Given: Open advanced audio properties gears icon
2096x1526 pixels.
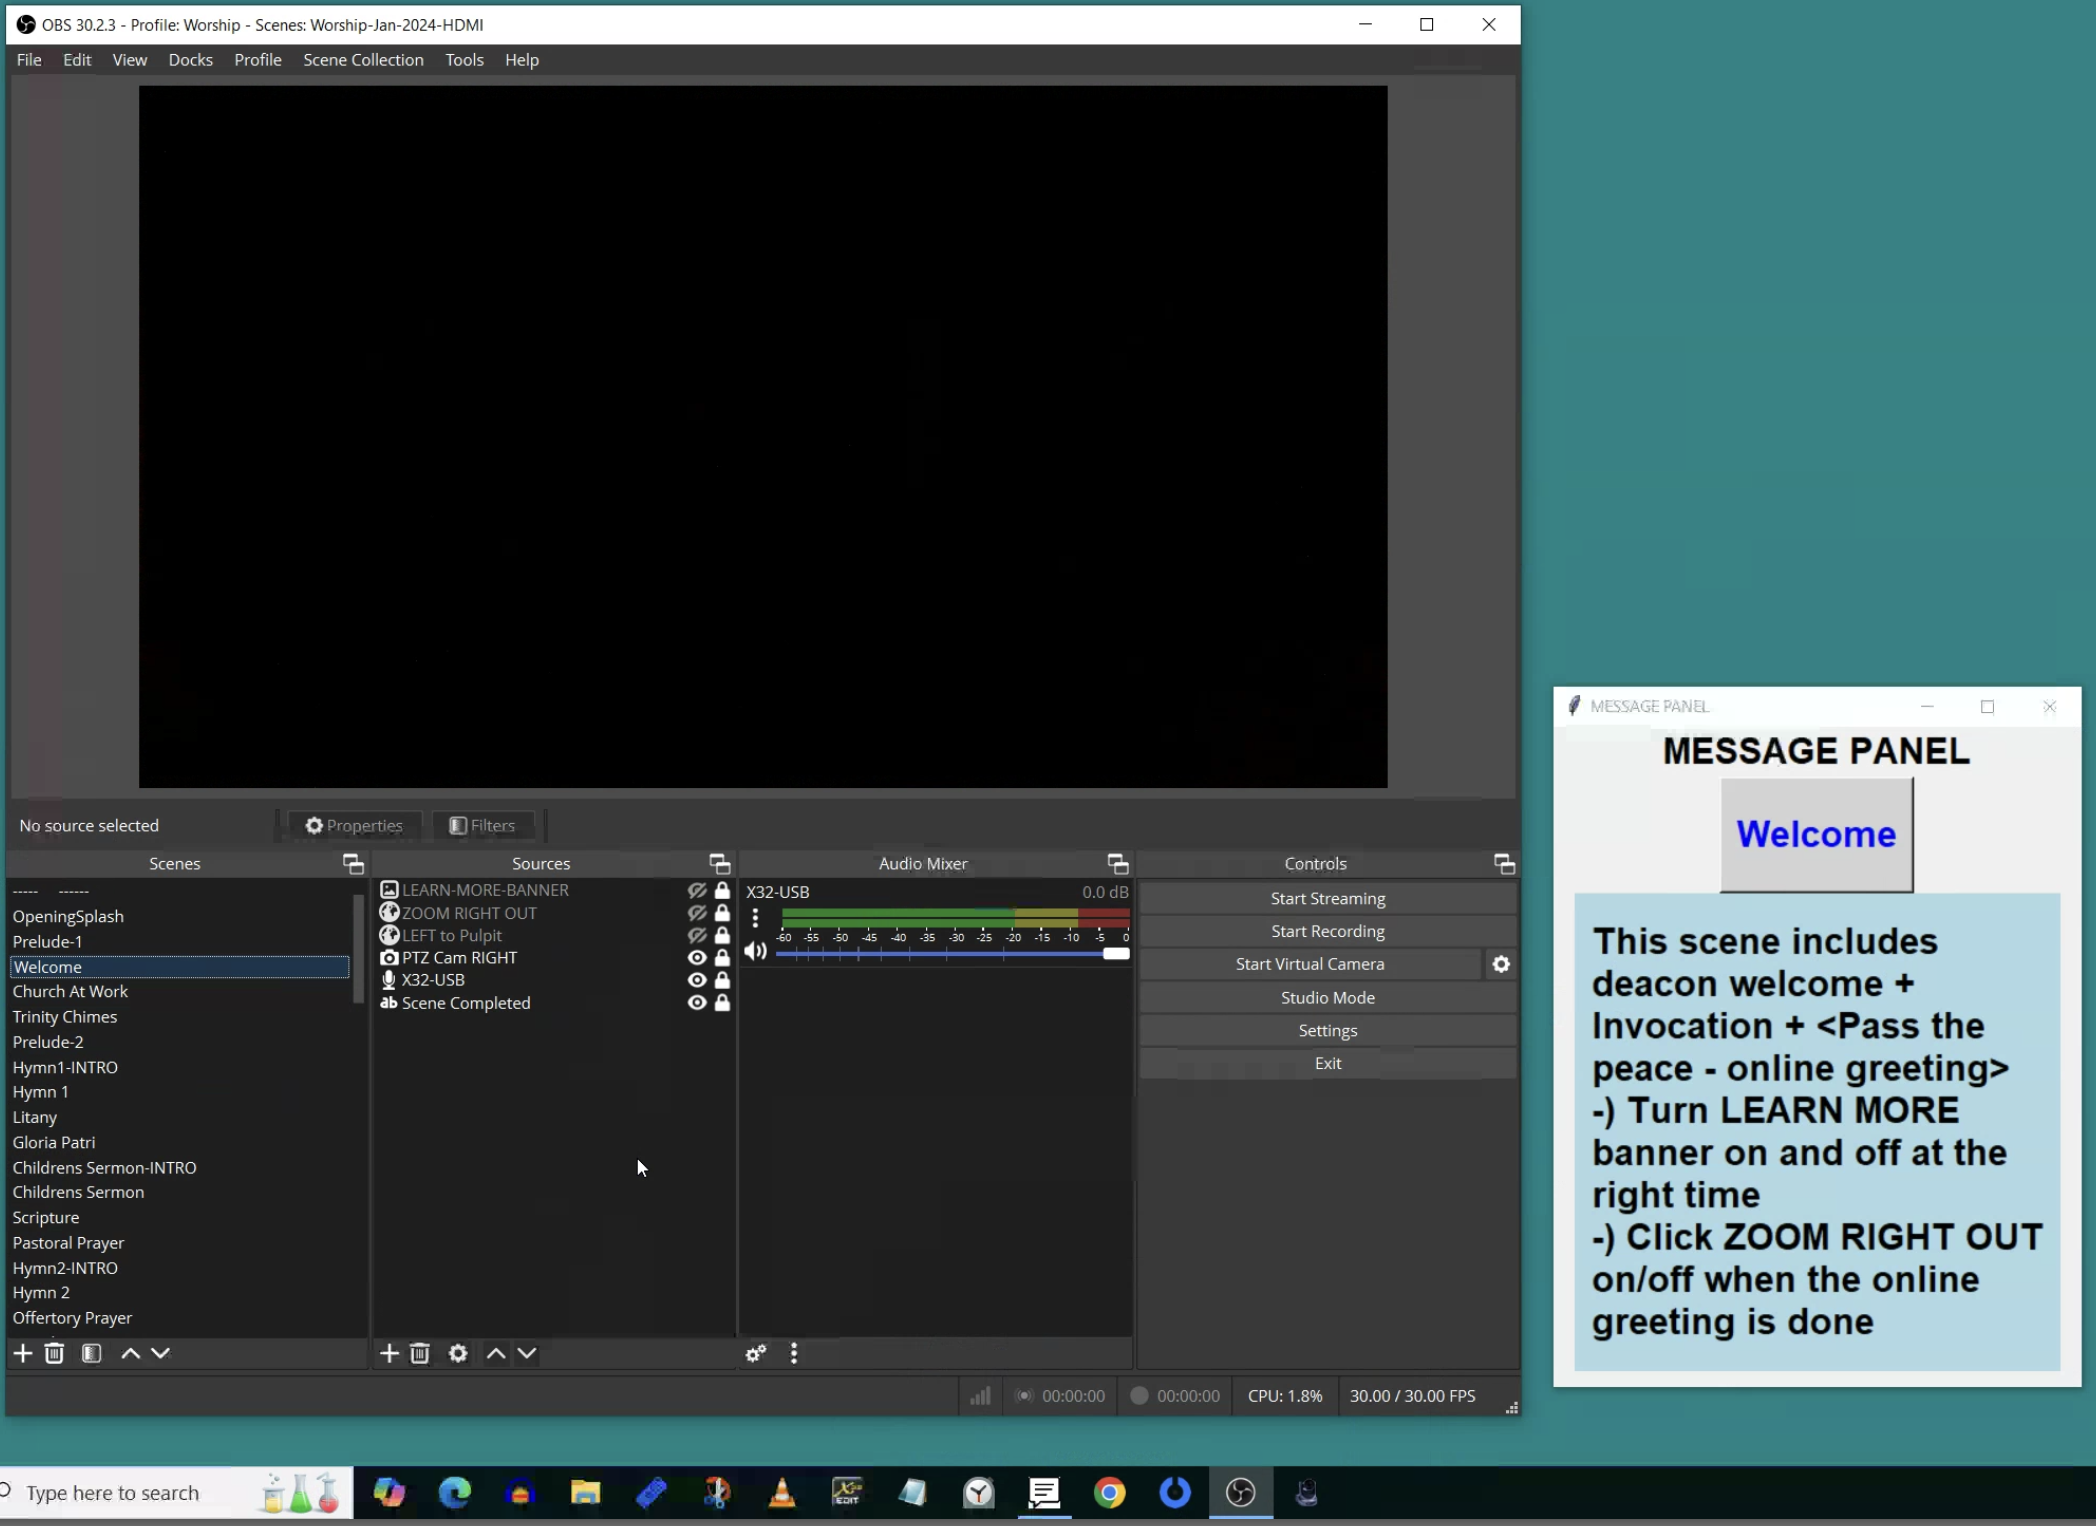Looking at the screenshot, I should [755, 1353].
